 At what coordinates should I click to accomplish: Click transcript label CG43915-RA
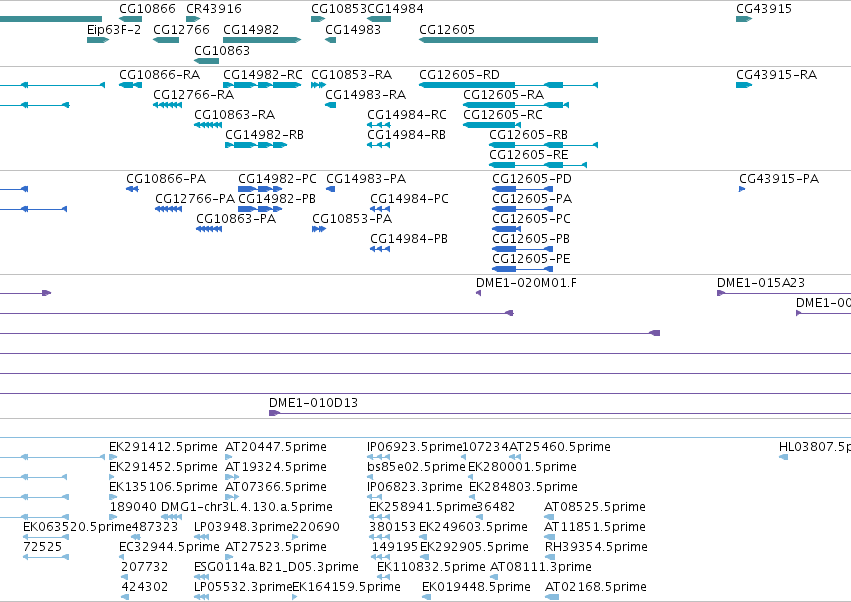coord(776,74)
